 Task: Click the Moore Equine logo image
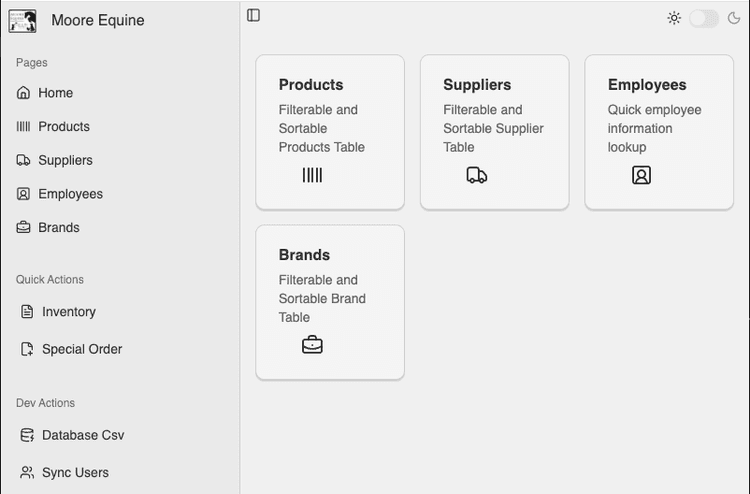(22, 21)
